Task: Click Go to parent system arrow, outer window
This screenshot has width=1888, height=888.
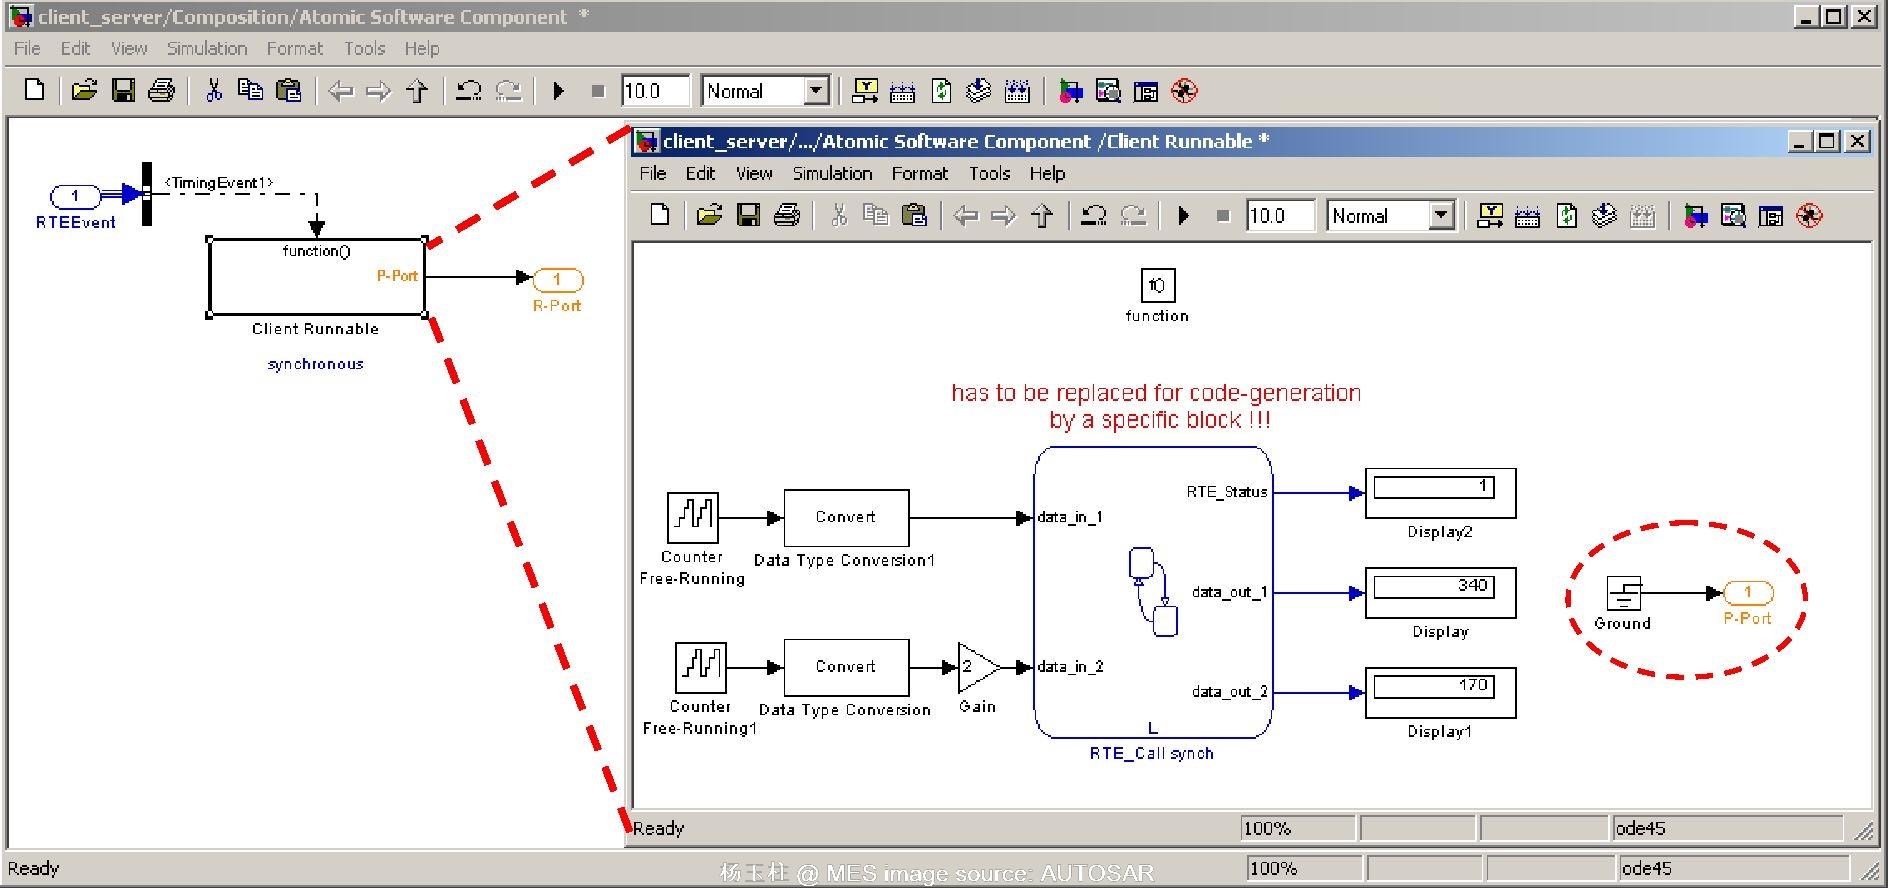Action: (417, 92)
